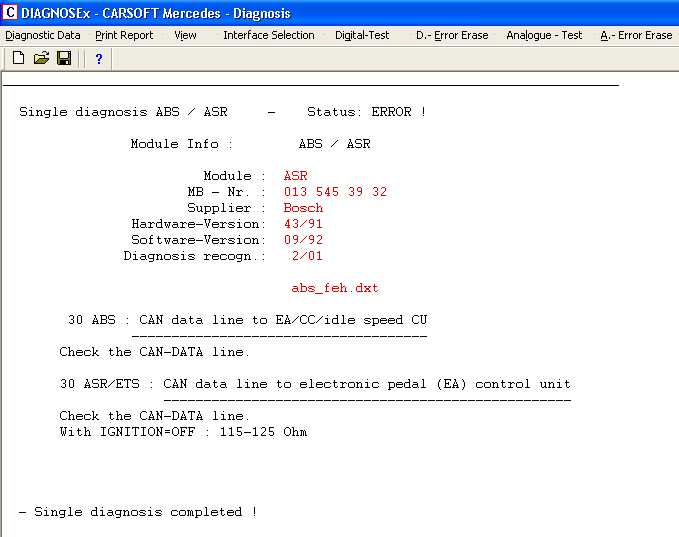Click the 115-125 Ohm ignition-off line
679x537 pixels.
click(x=183, y=432)
